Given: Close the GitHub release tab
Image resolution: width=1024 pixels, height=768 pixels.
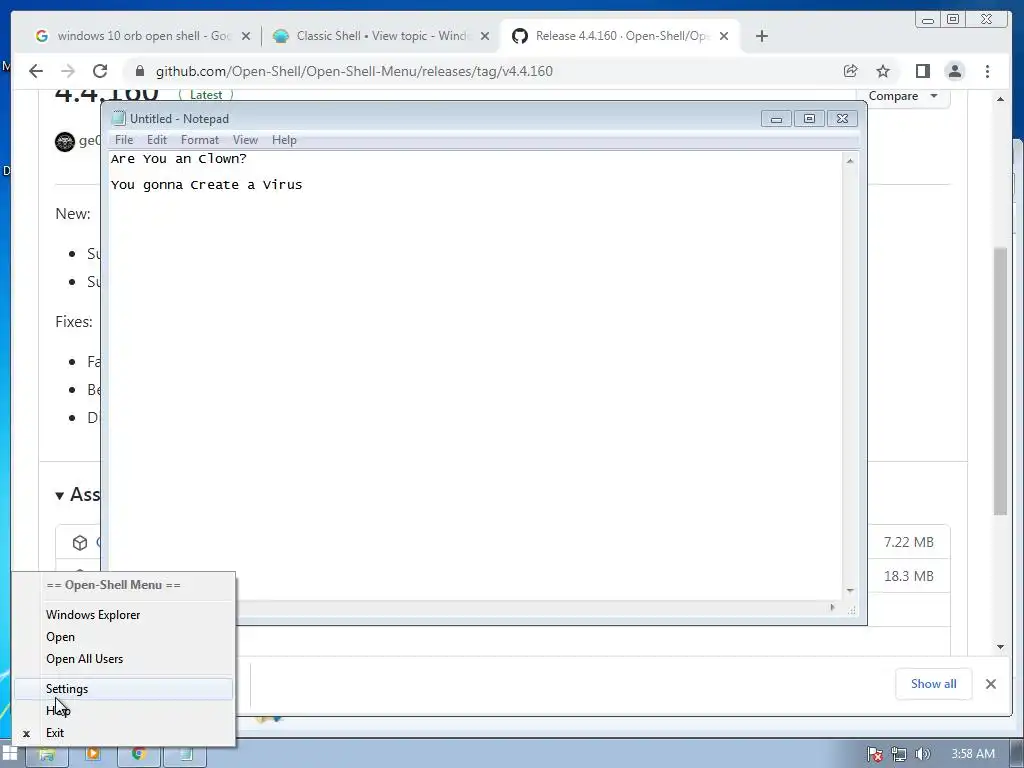Looking at the screenshot, I should 724,37.
